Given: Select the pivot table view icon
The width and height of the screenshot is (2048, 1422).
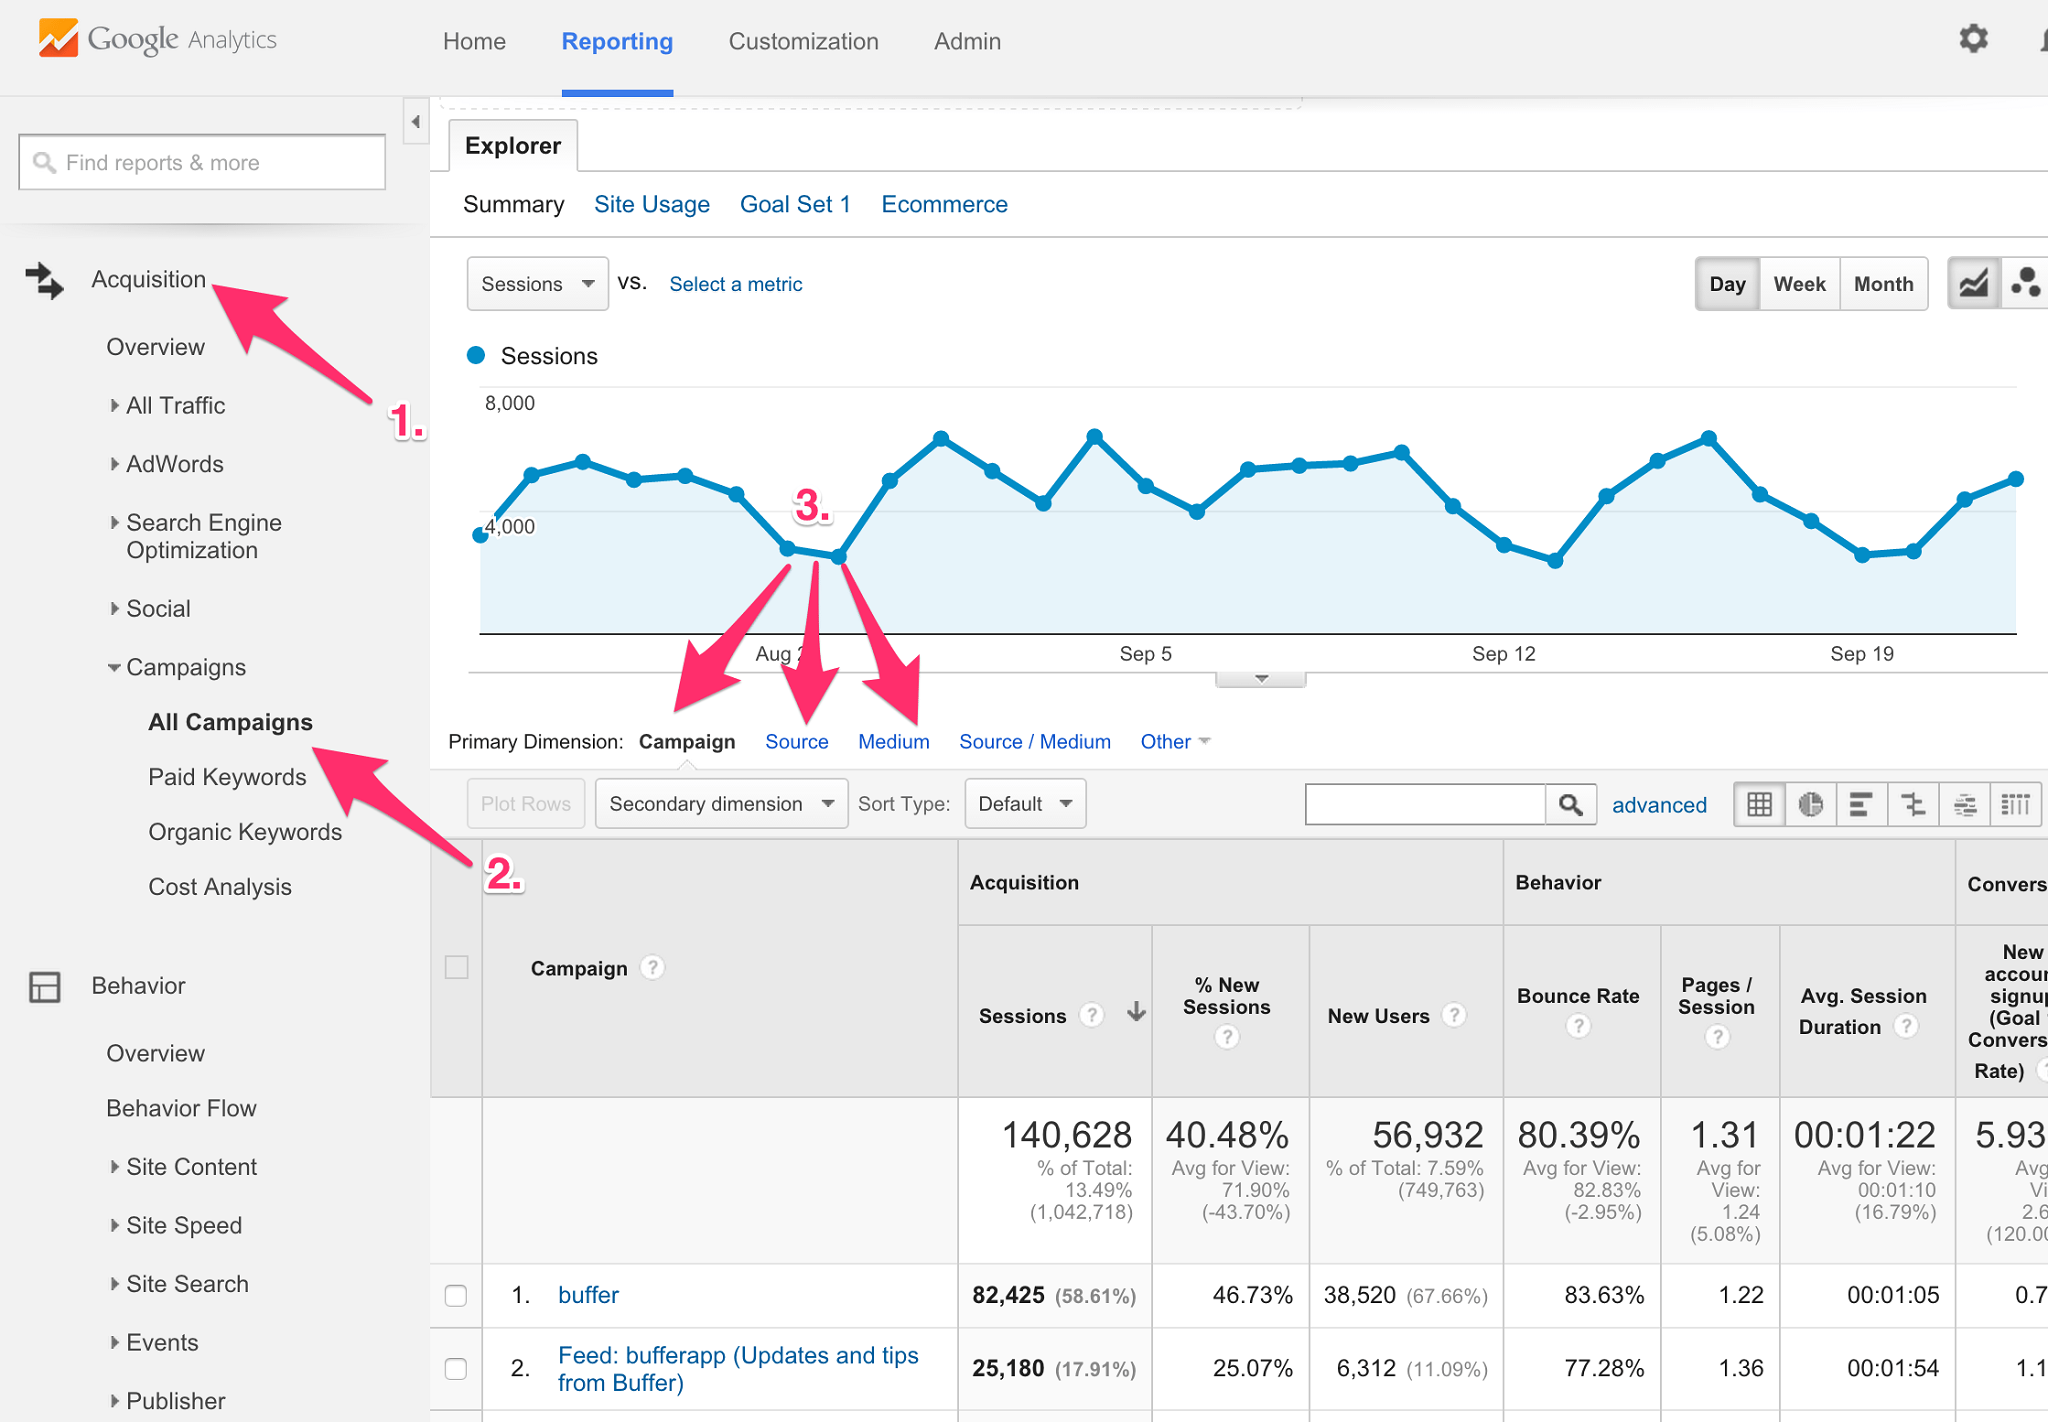Looking at the screenshot, I should (2015, 804).
